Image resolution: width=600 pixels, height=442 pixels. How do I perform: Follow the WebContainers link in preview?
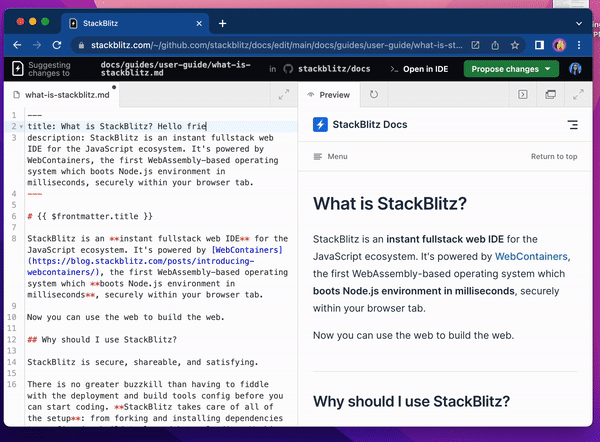[529, 256]
